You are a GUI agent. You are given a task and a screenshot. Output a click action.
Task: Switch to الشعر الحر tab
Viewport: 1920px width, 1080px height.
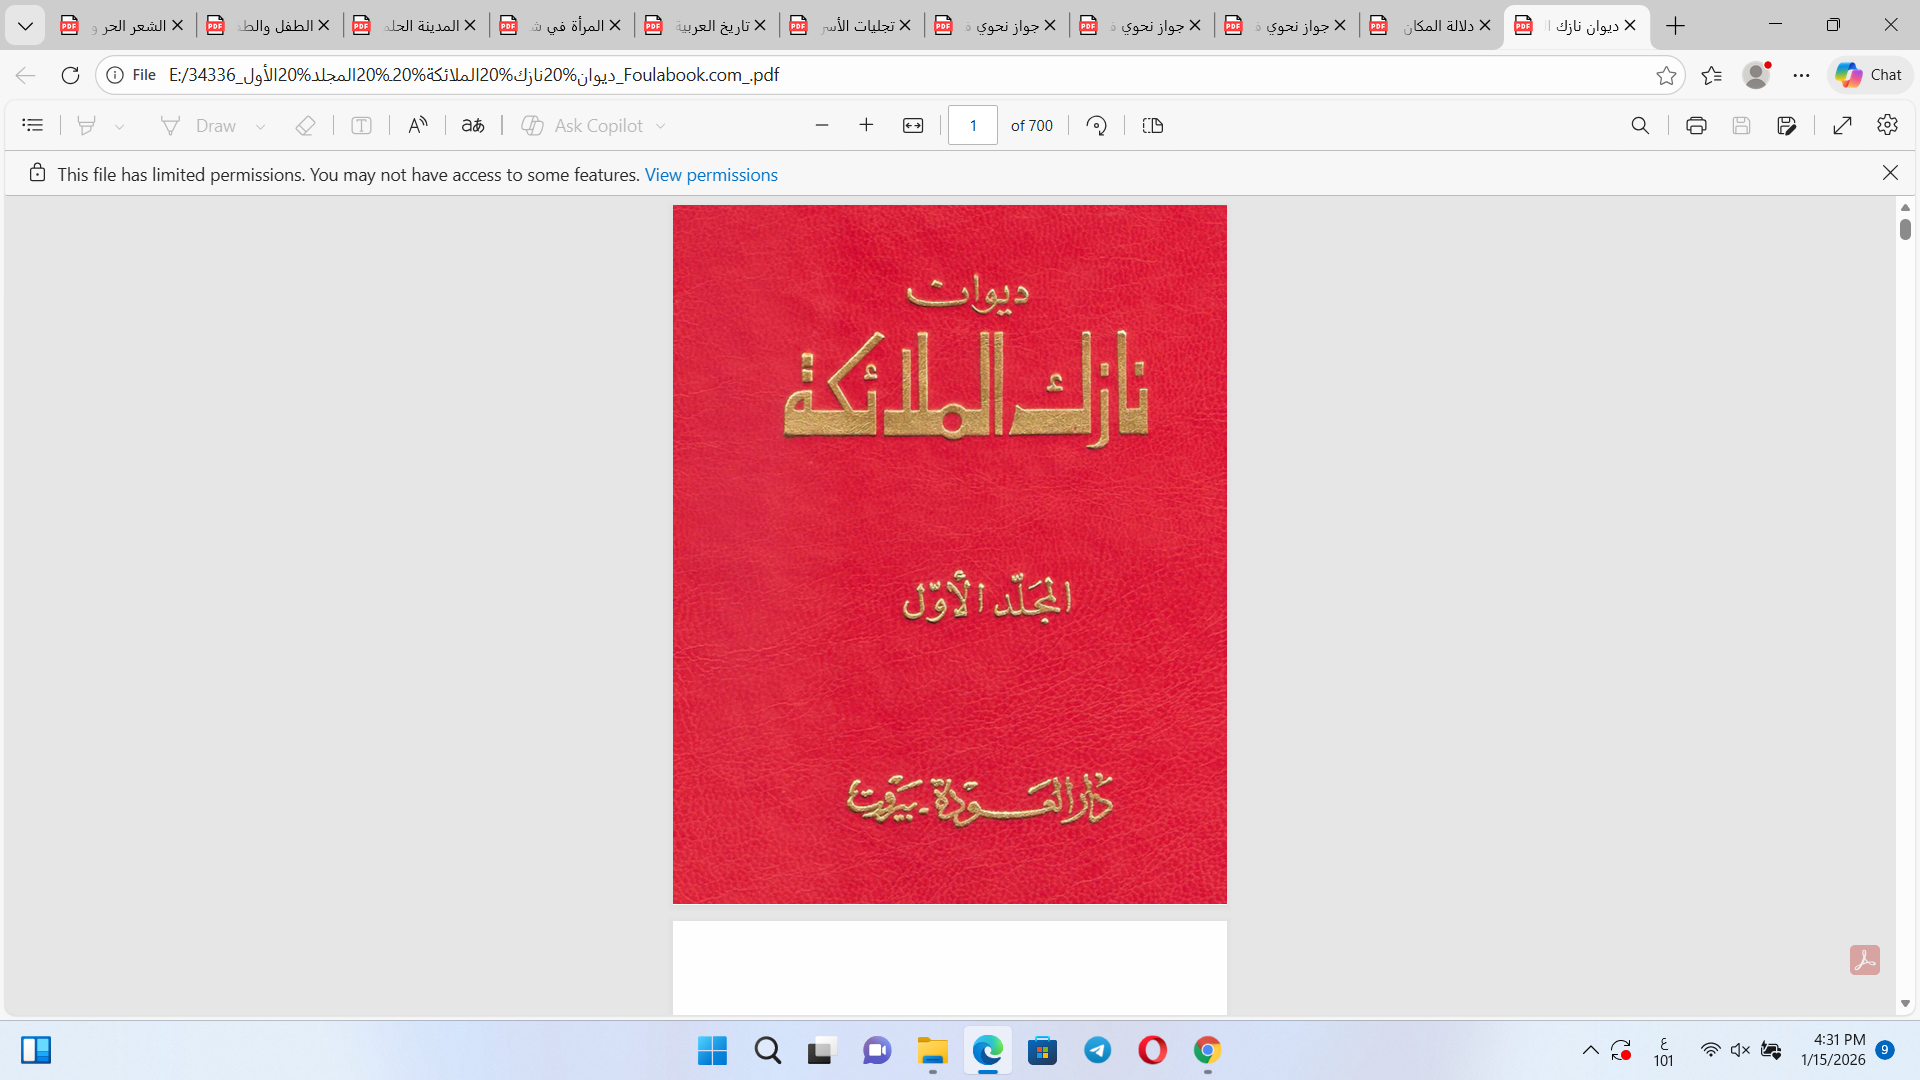pyautogui.click(x=123, y=26)
